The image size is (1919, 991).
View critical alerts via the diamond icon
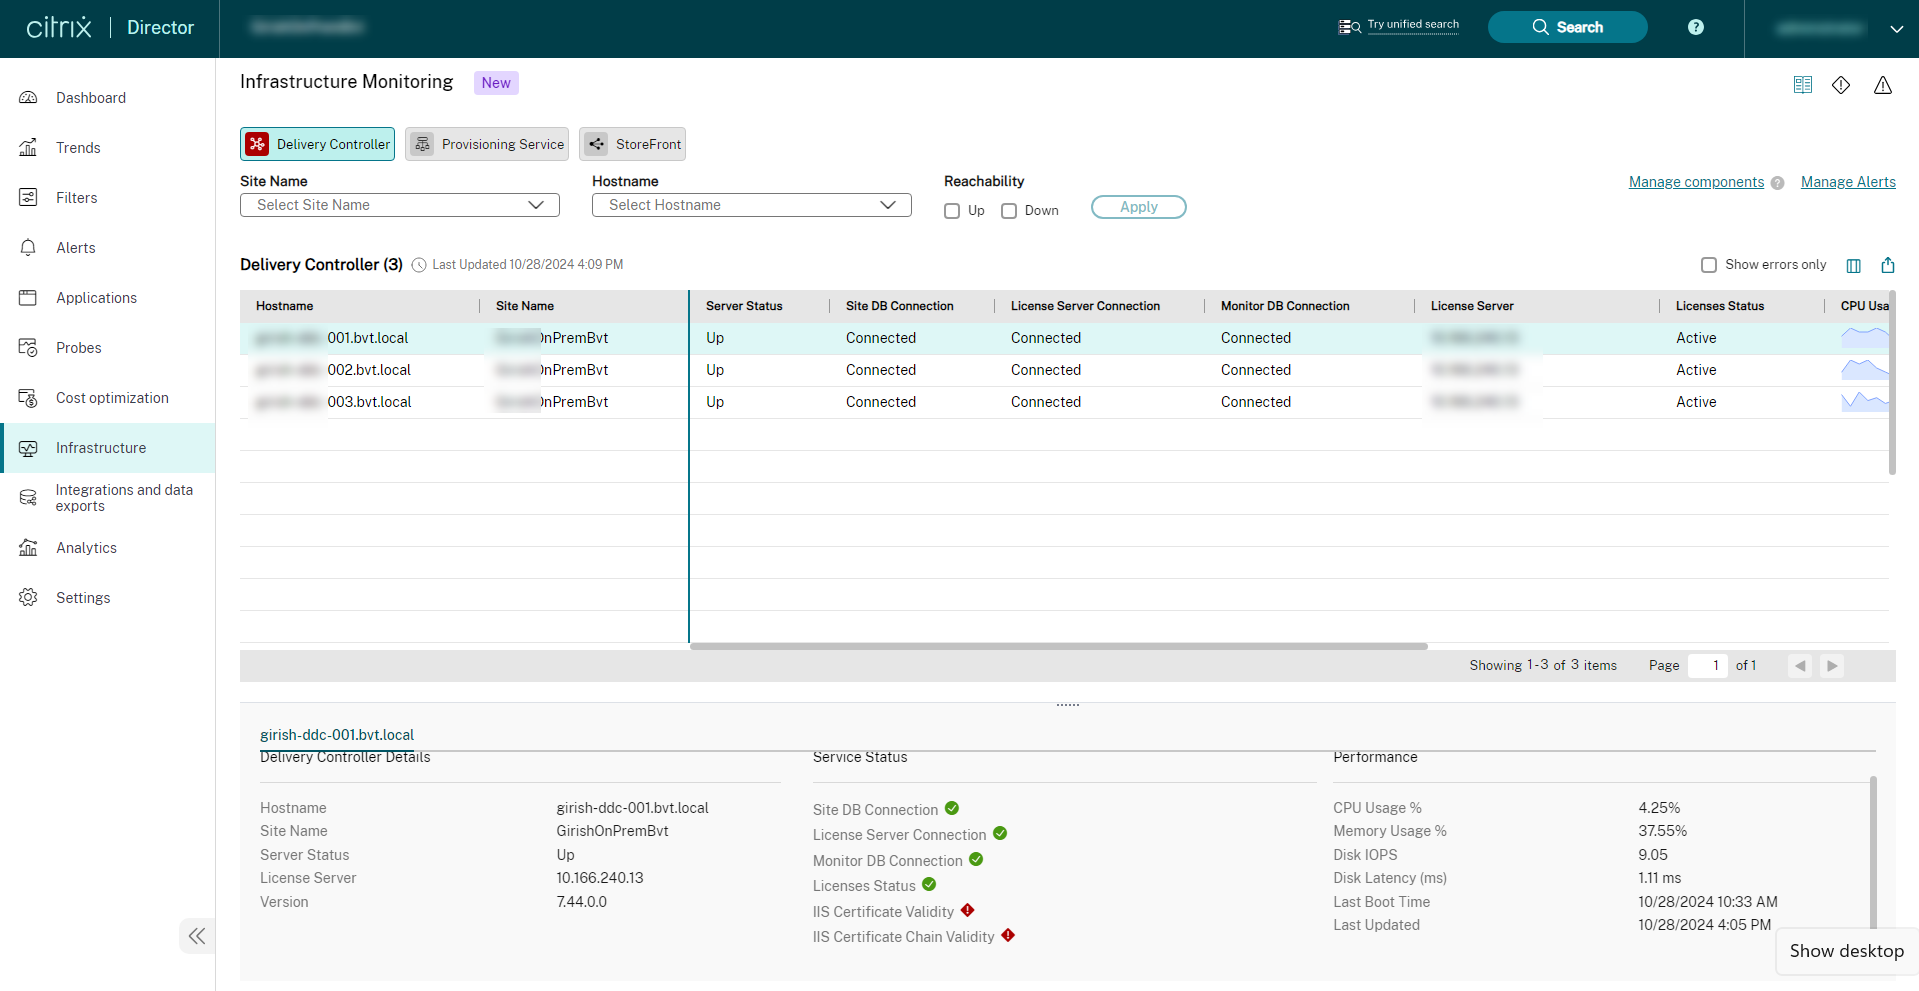[1842, 85]
